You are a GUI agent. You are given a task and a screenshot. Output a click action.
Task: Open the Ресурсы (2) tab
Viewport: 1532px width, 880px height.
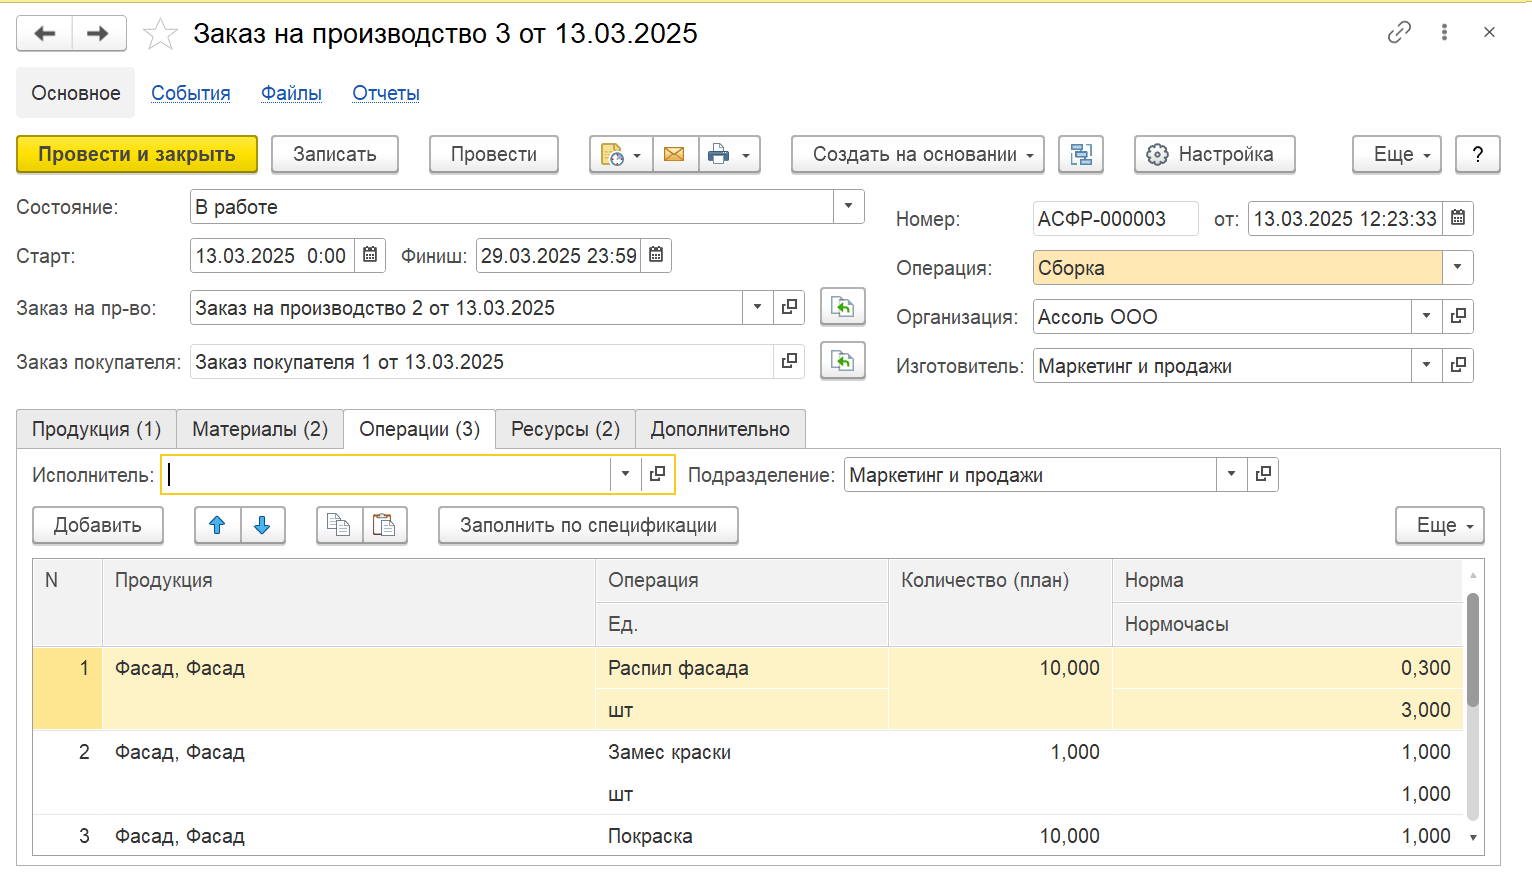pos(565,429)
